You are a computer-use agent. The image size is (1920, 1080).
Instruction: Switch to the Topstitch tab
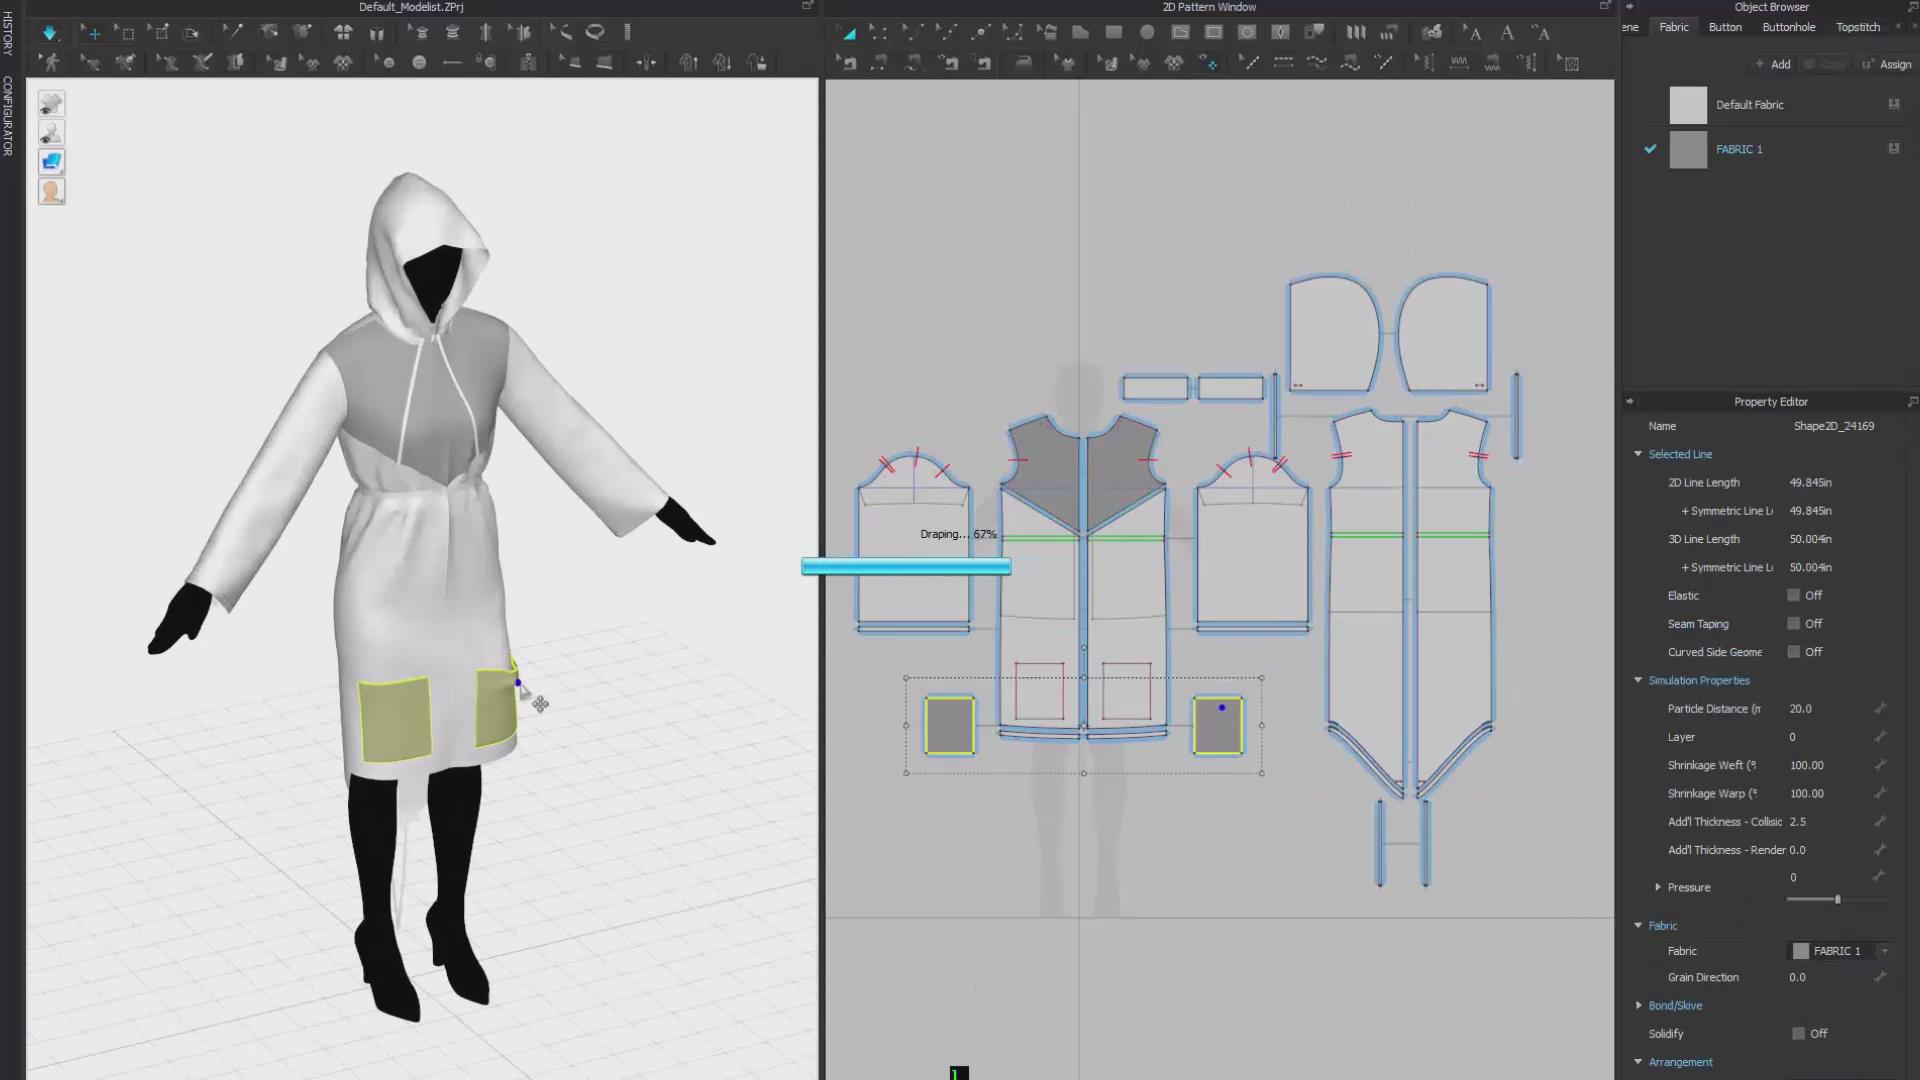tap(1858, 27)
